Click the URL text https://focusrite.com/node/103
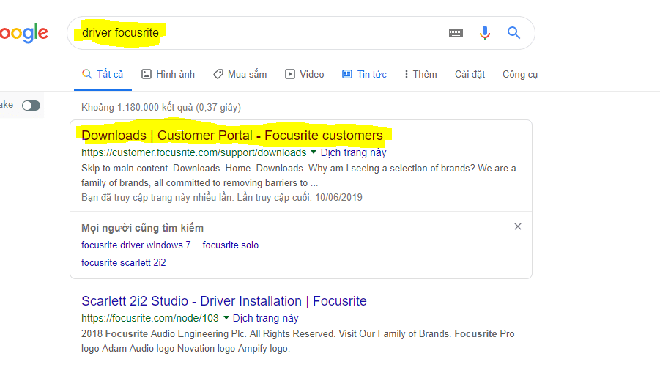 coord(150,318)
